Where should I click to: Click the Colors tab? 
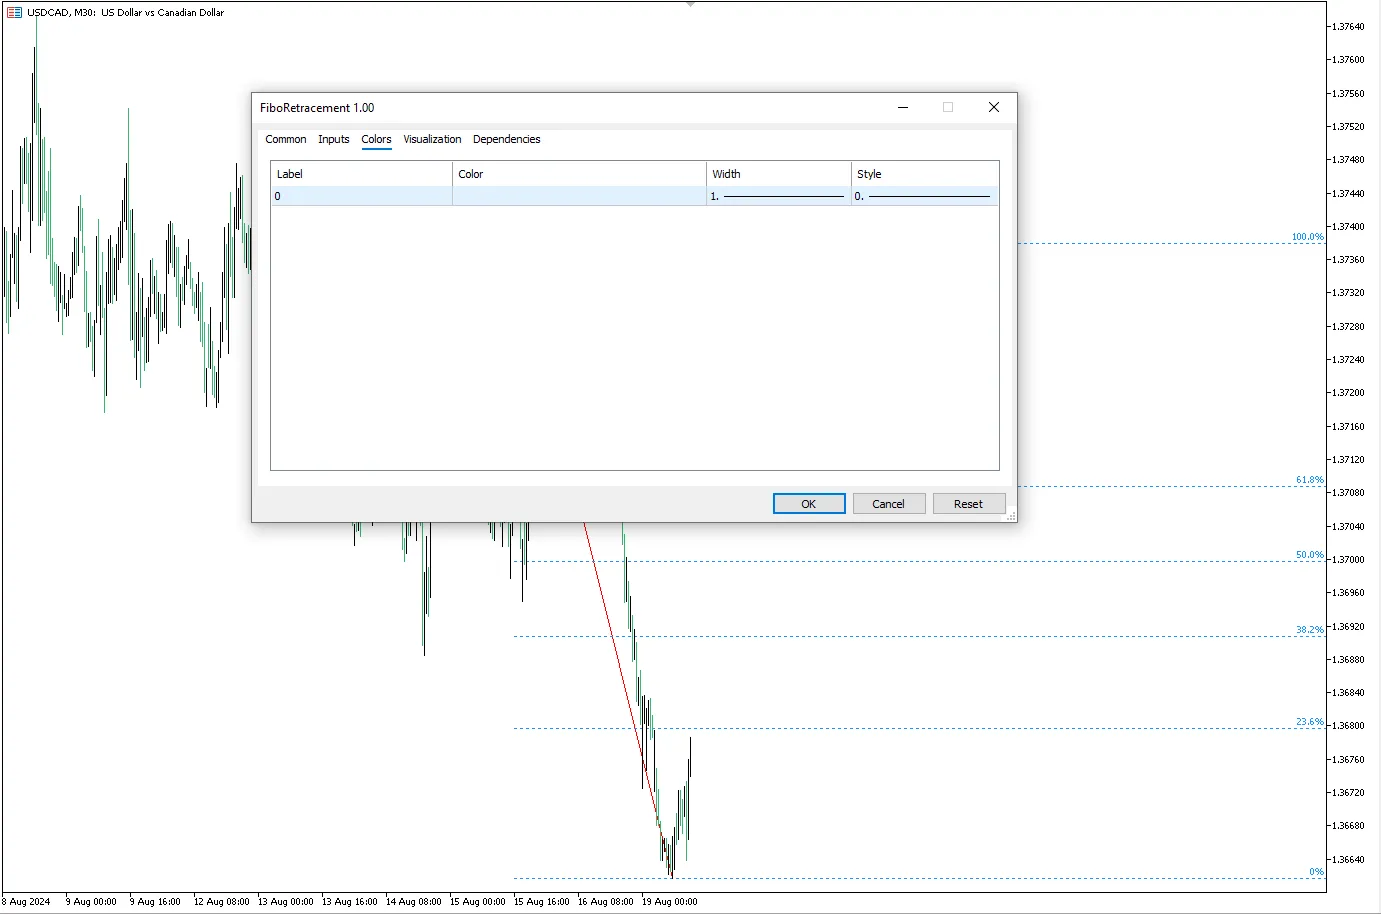(x=377, y=139)
